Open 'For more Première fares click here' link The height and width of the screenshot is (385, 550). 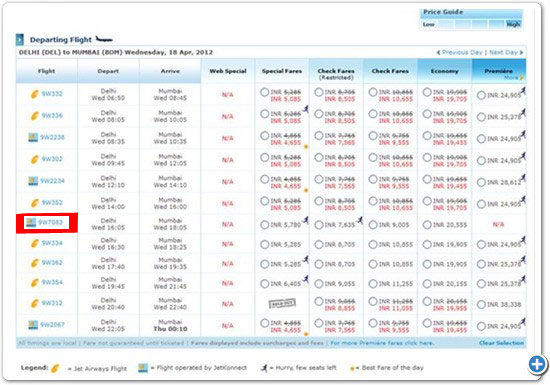(x=382, y=343)
